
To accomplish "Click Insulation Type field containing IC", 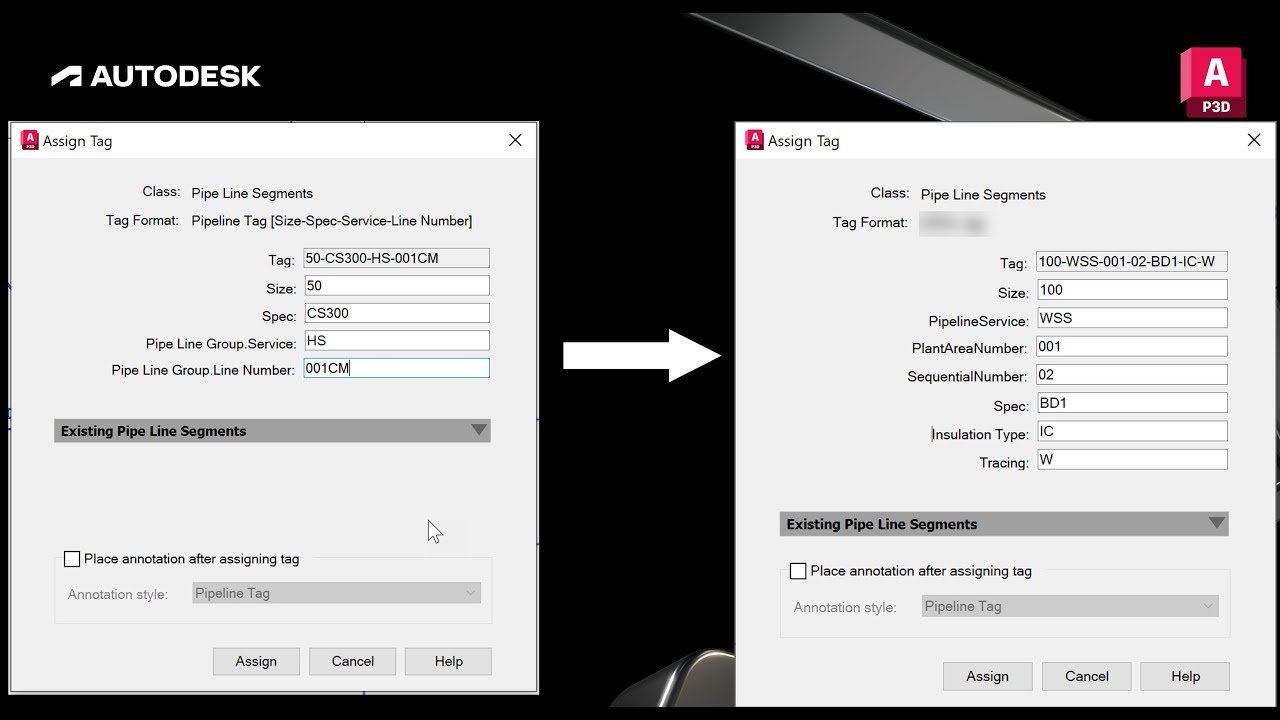I will [1132, 431].
